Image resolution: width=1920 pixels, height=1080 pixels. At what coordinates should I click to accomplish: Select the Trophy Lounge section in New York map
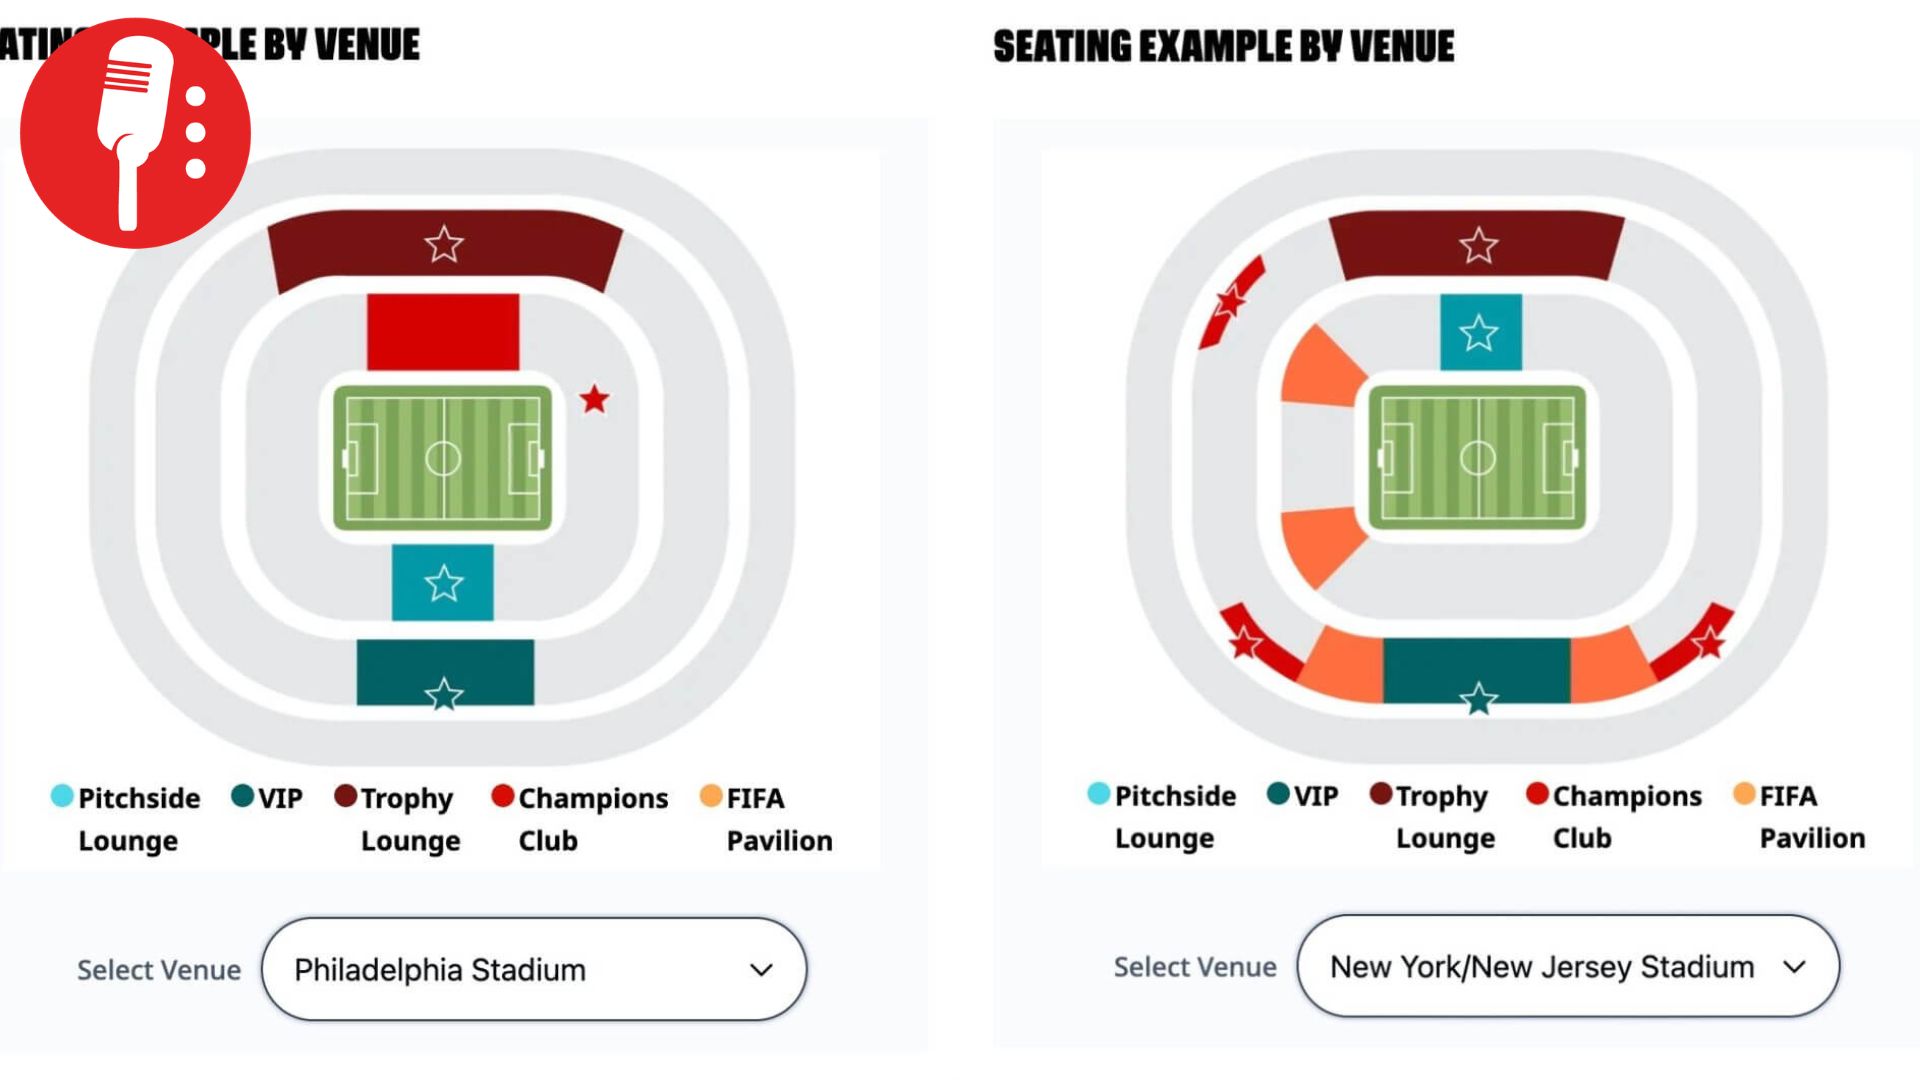tap(1477, 245)
